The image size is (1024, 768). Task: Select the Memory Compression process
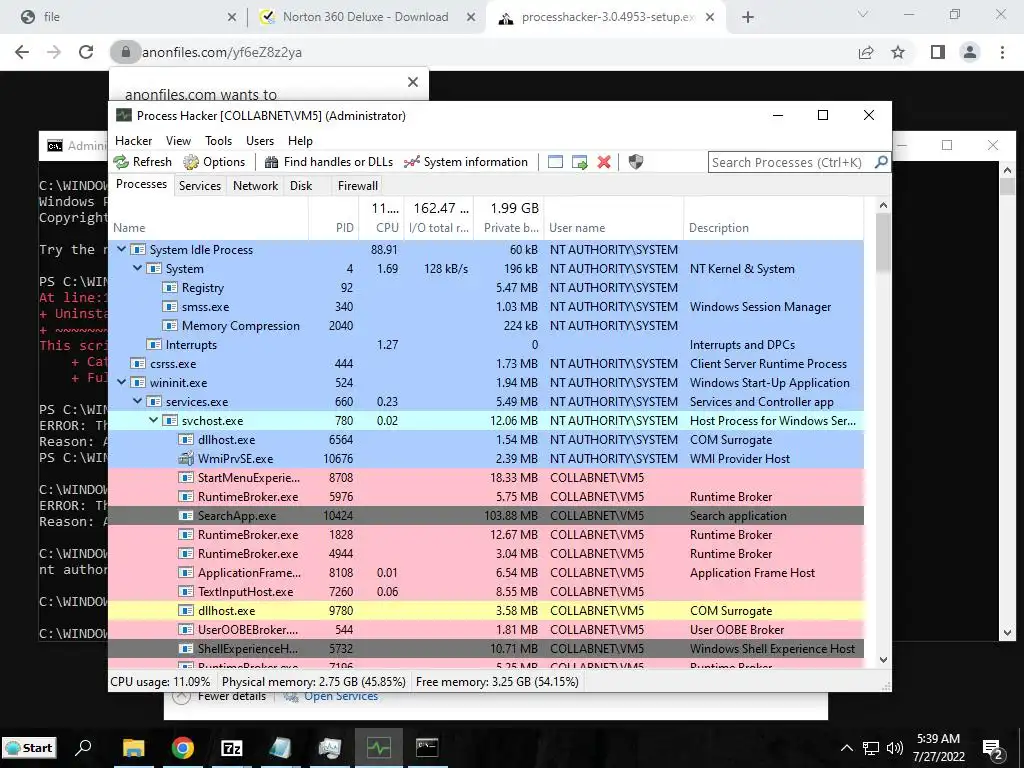tap(486, 325)
